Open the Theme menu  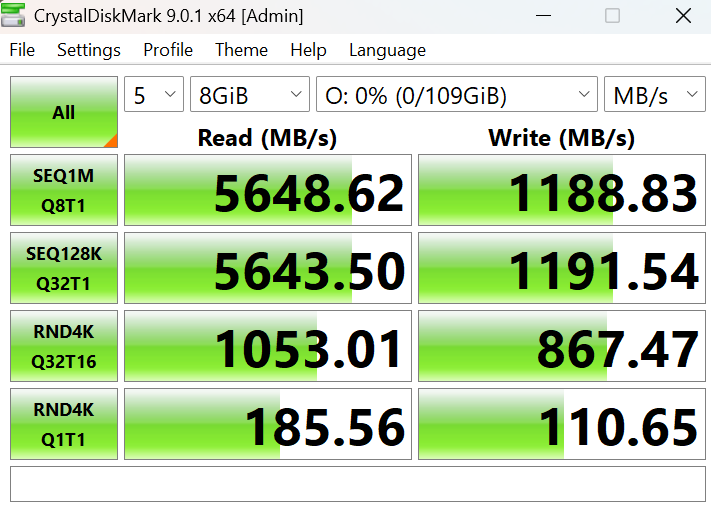coord(241,50)
